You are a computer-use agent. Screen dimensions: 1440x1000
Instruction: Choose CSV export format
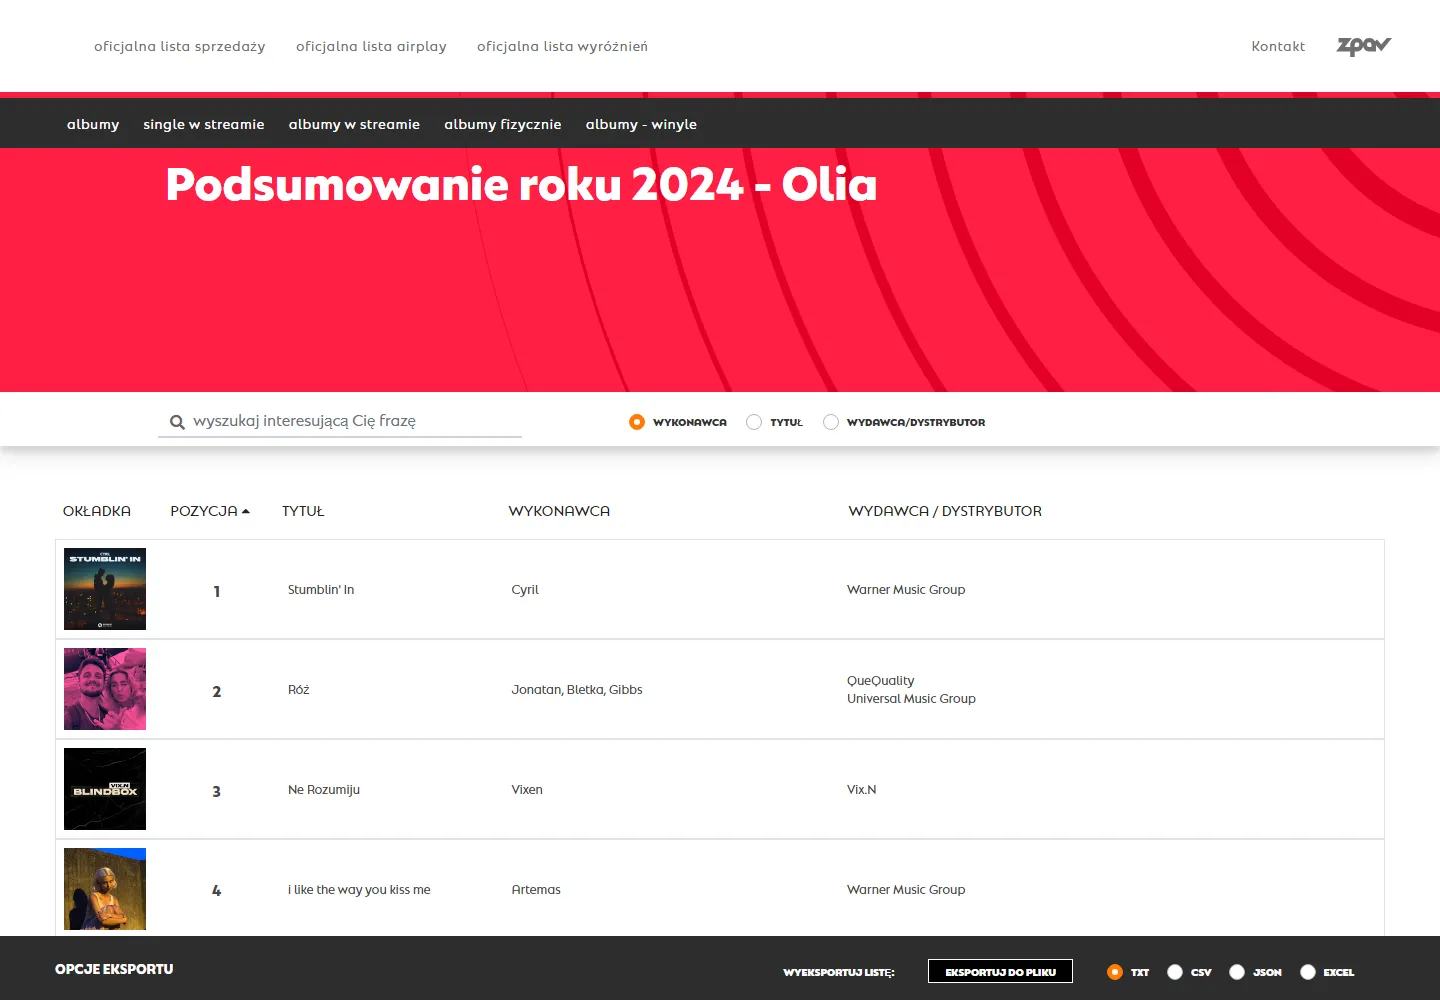(1175, 972)
